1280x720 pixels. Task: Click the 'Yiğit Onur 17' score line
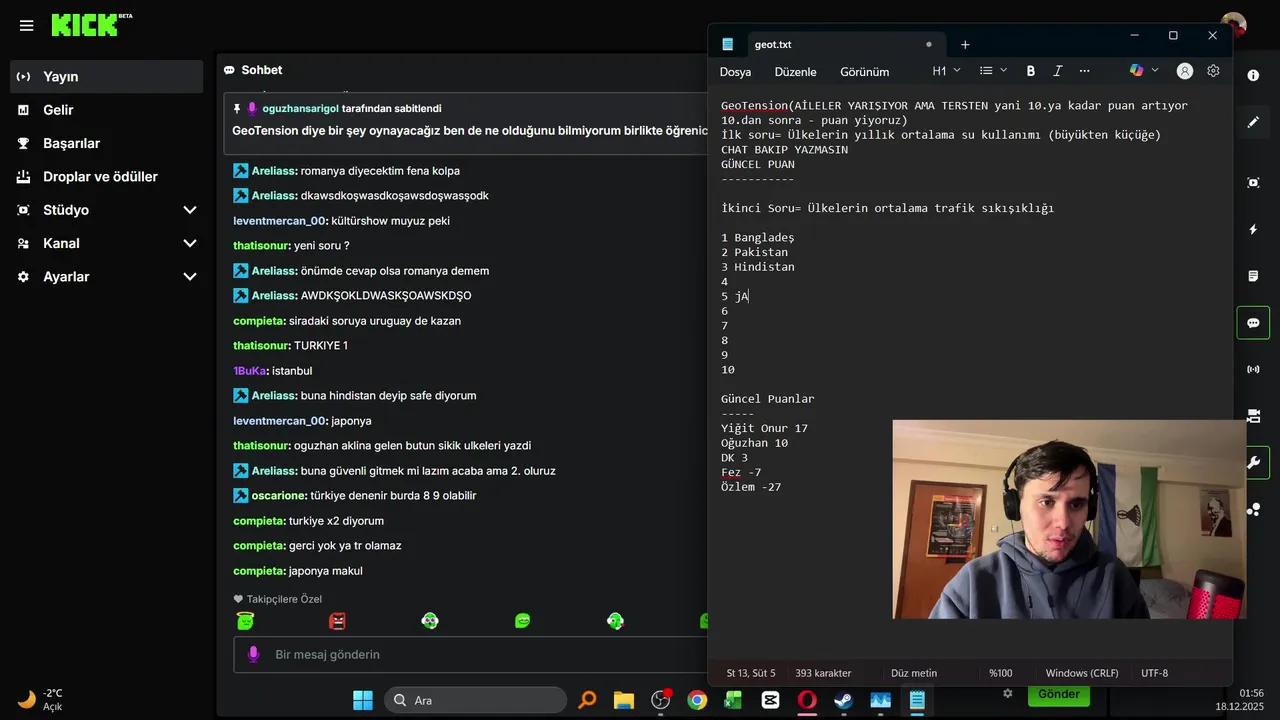point(764,428)
